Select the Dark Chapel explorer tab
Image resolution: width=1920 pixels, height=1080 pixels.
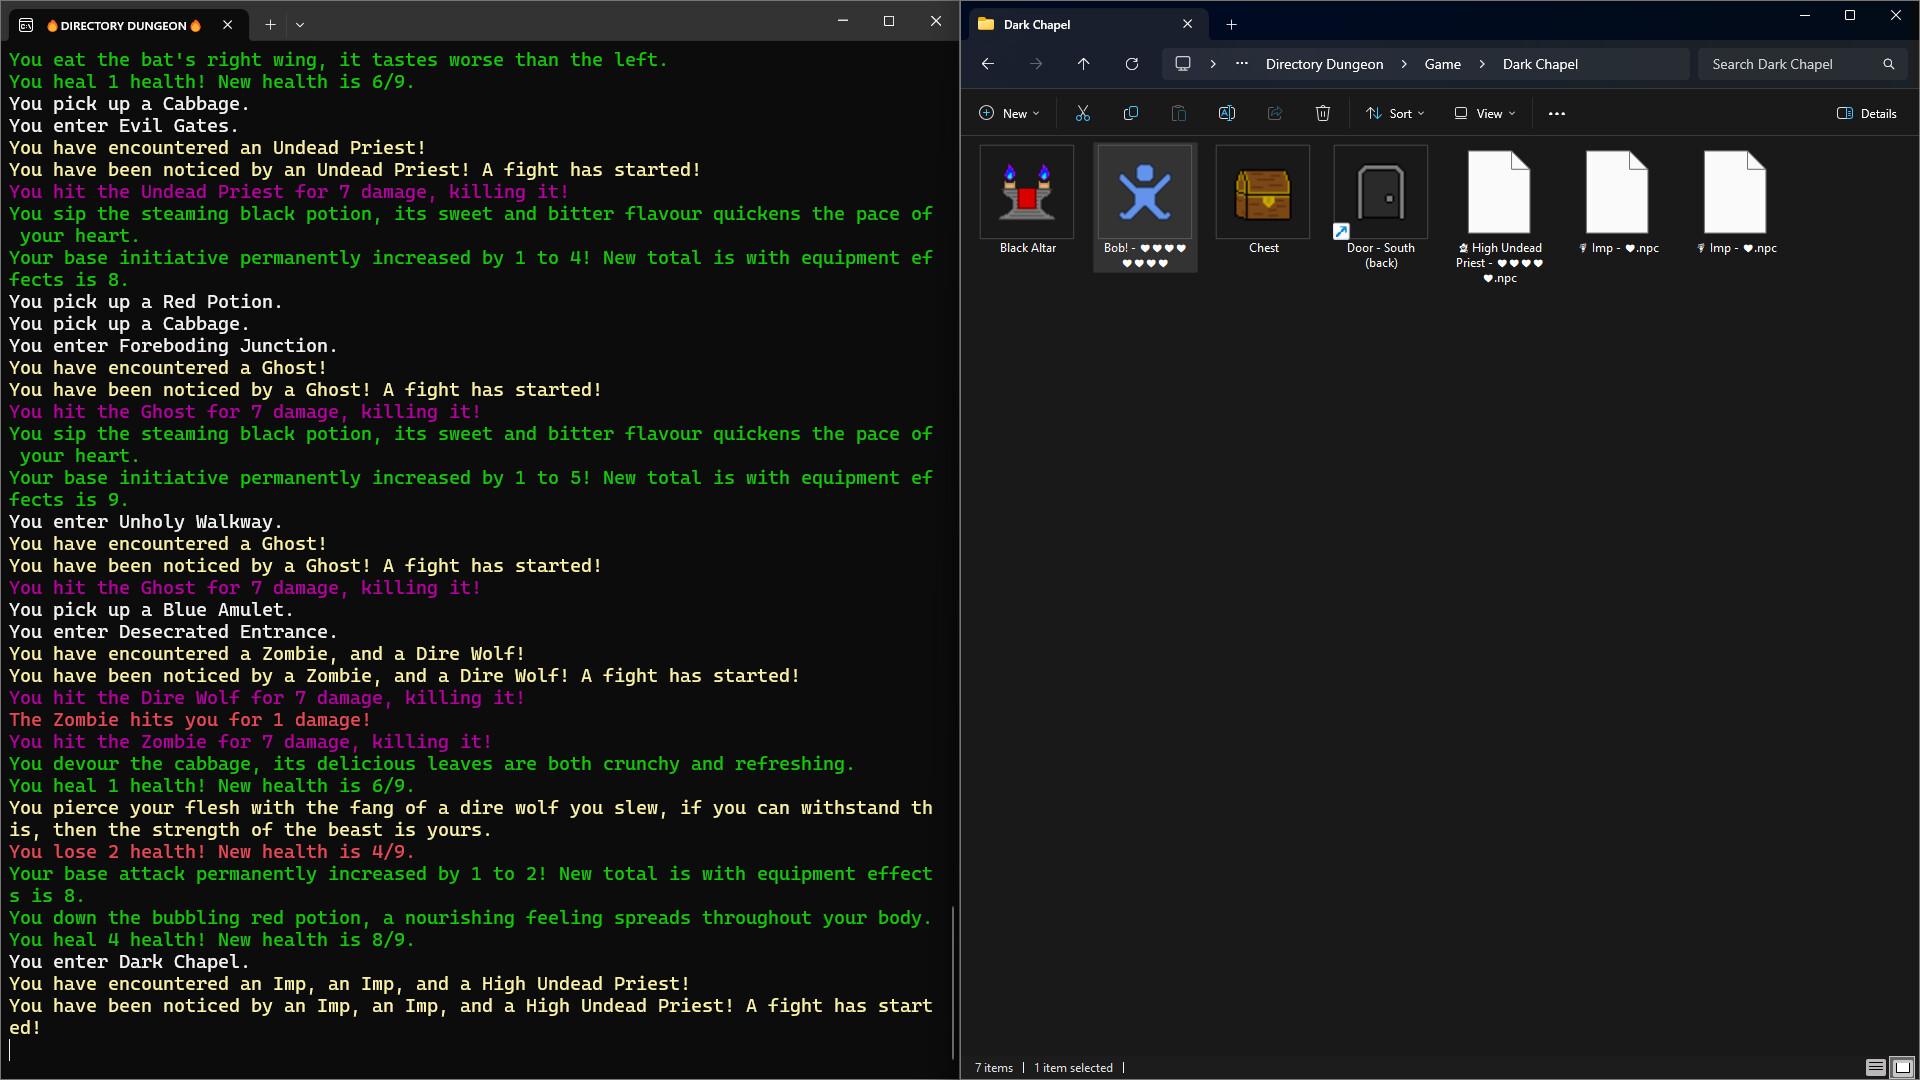point(1040,24)
